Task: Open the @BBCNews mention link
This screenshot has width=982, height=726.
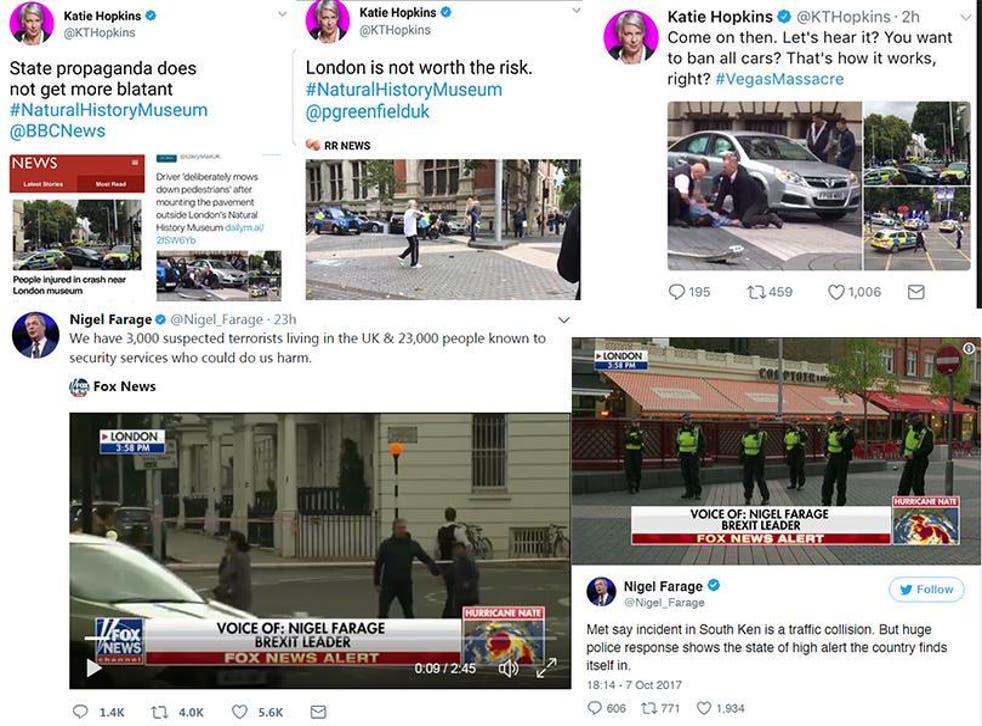Action: [58, 131]
